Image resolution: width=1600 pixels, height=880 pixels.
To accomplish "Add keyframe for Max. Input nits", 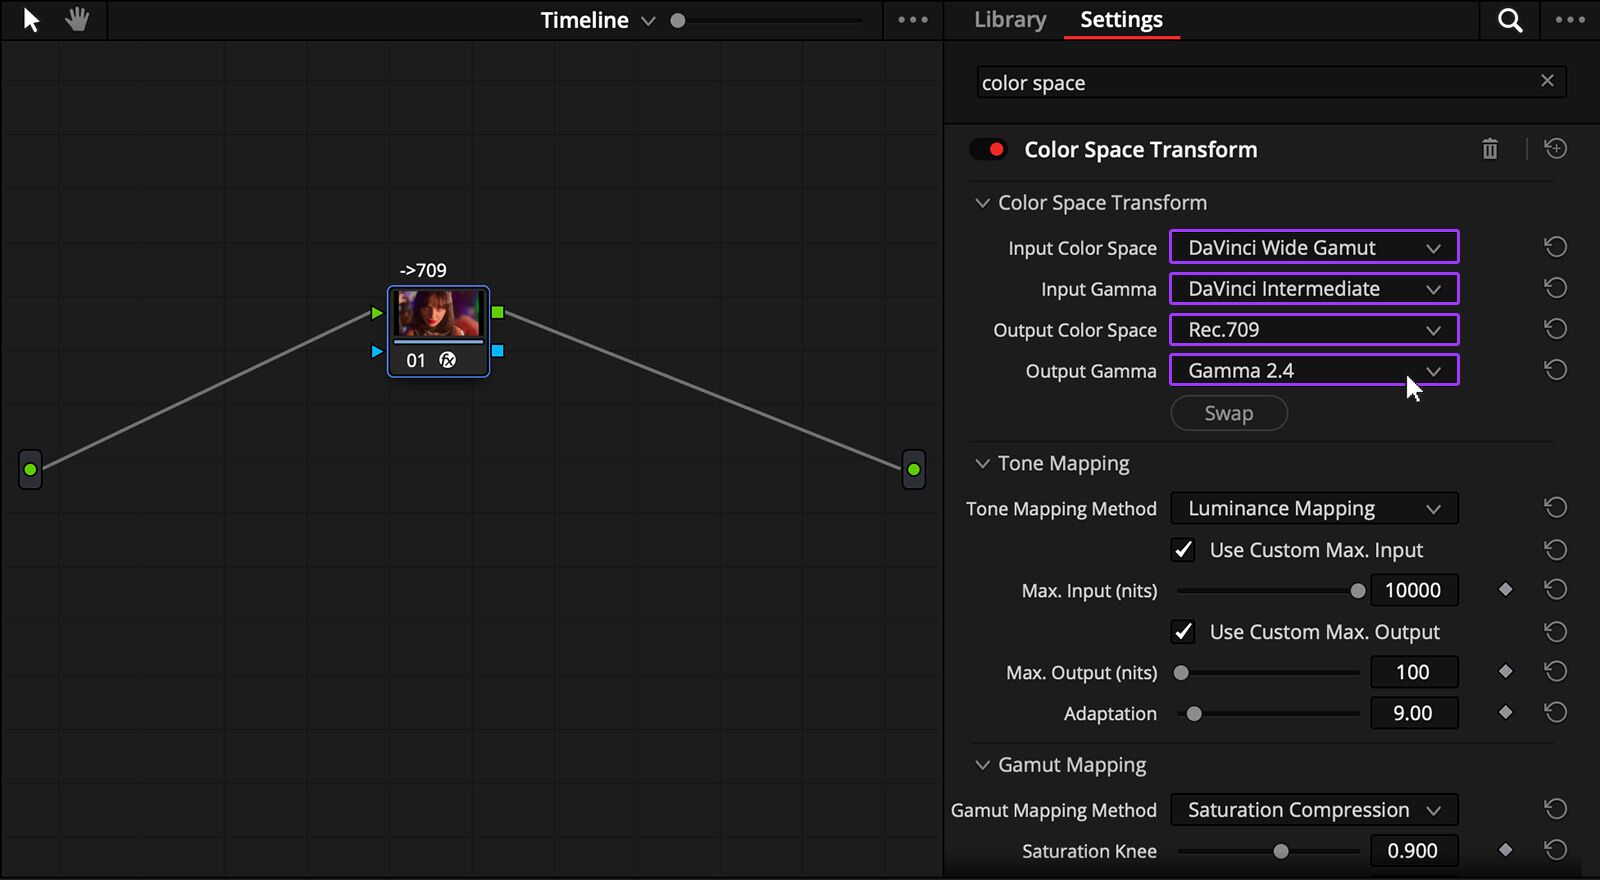I will coord(1505,590).
